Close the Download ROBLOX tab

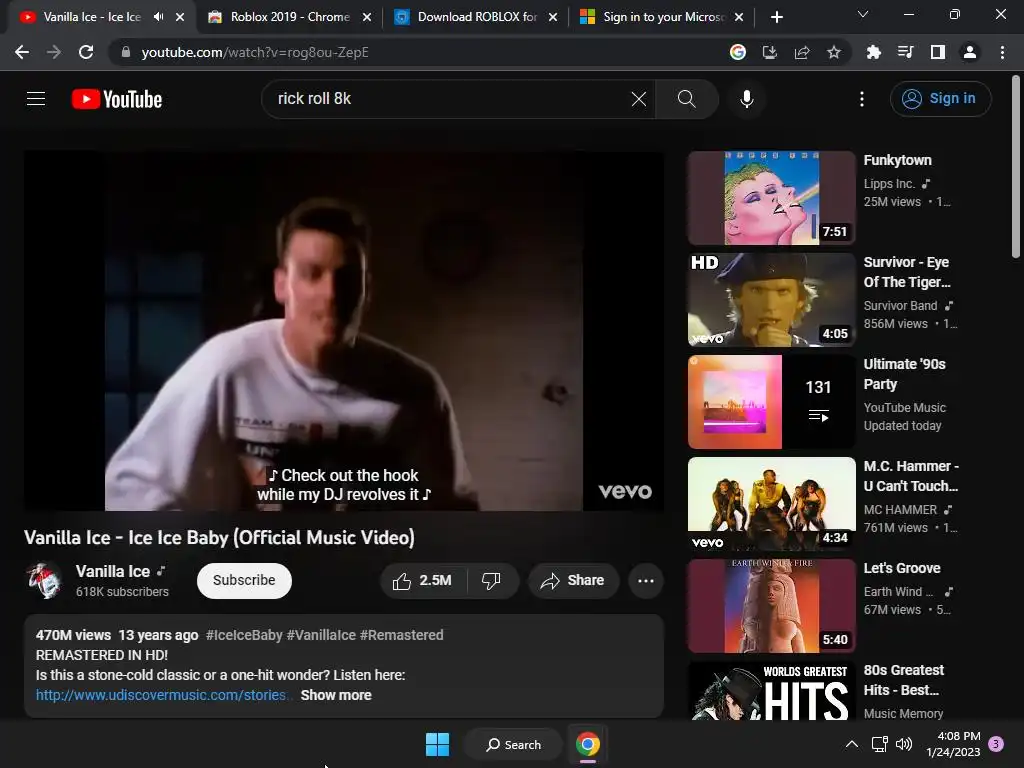(x=553, y=17)
